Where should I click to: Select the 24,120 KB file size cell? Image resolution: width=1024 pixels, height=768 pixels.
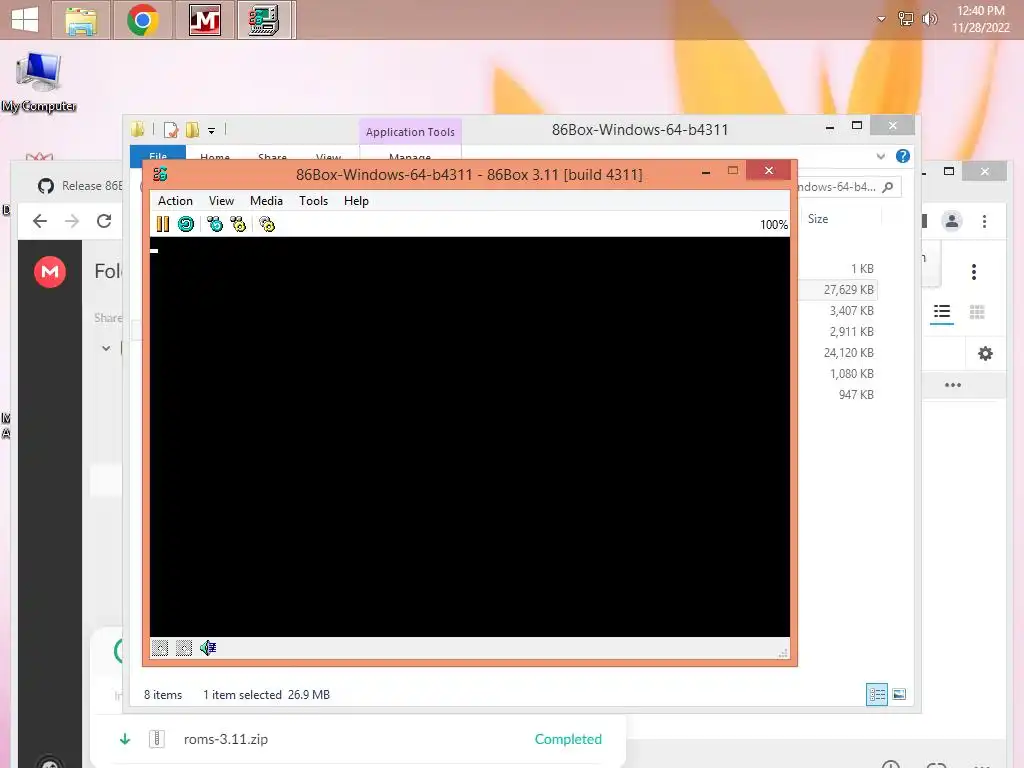click(848, 353)
